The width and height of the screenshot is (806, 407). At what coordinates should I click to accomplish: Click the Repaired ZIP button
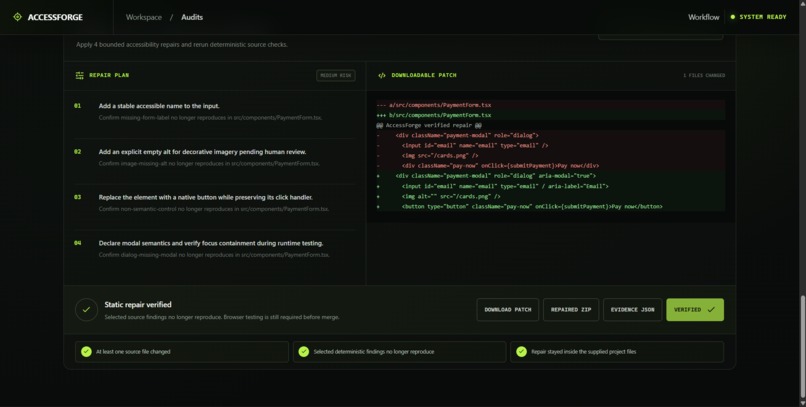pyautogui.click(x=571, y=310)
